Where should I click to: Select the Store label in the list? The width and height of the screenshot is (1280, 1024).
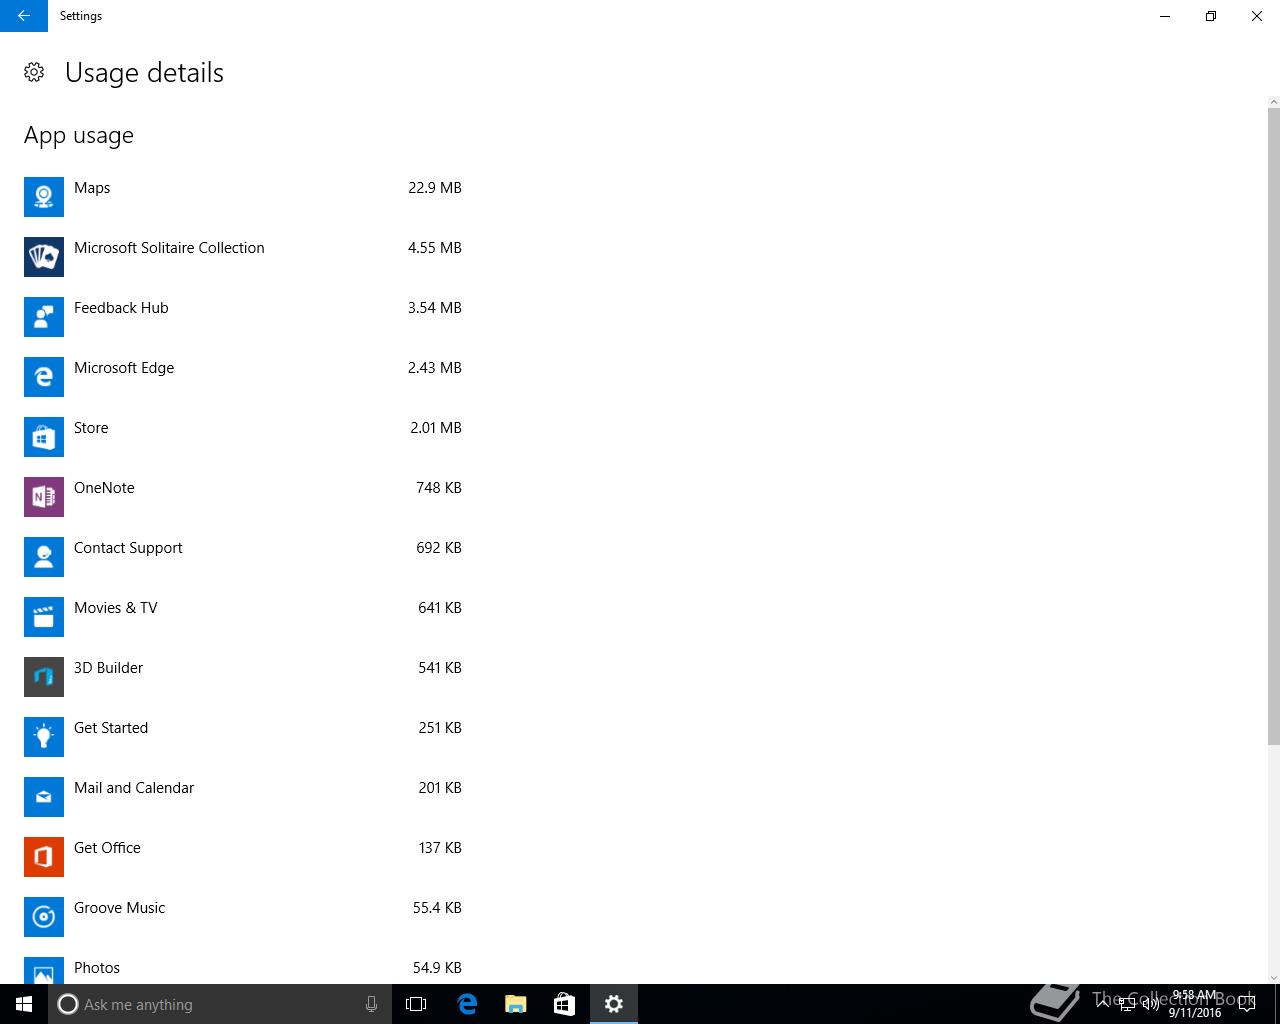[91, 428]
